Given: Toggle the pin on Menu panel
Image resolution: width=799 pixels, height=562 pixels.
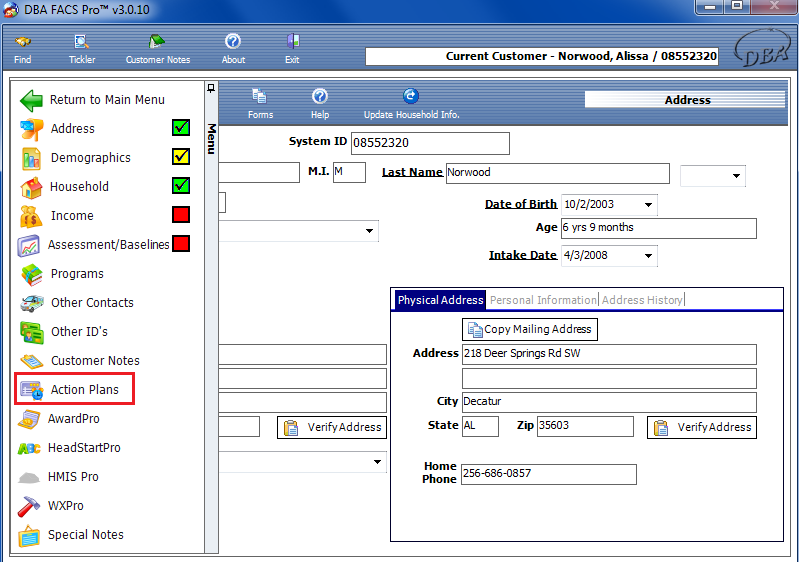Looking at the screenshot, I should (x=211, y=88).
